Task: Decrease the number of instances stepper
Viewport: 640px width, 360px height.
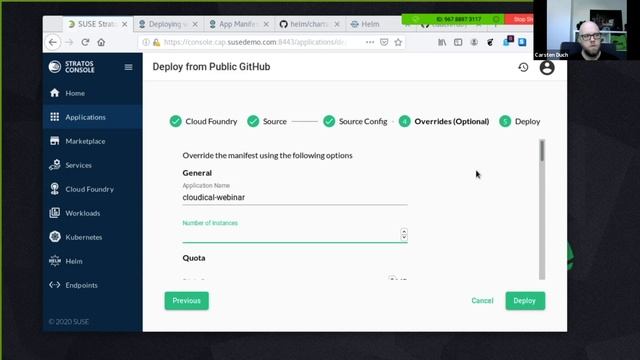Action: pos(404,237)
